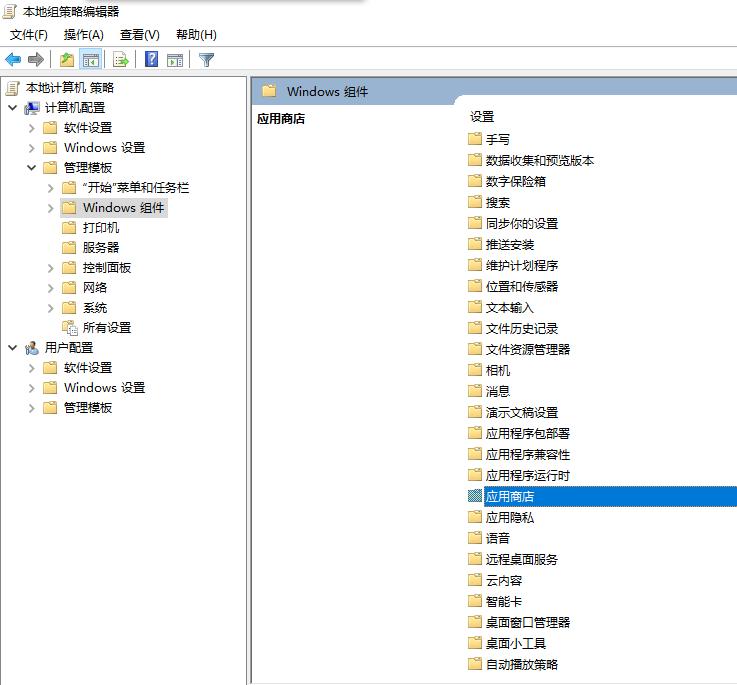The height and width of the screenshot is (685, 737).
Task: Select 自动播放策略 in the list
Action: (522, 664)
